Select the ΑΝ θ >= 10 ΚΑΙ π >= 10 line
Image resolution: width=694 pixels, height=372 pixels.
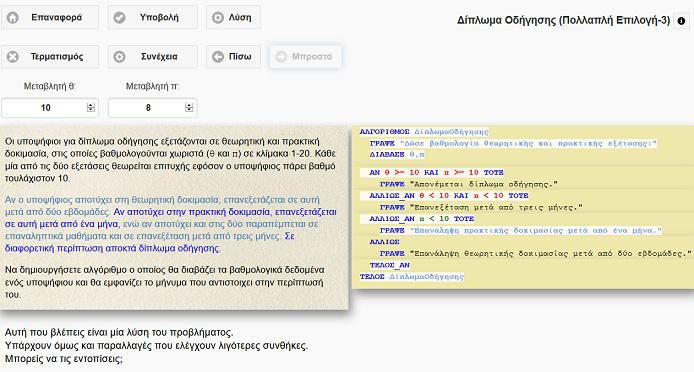436,172
